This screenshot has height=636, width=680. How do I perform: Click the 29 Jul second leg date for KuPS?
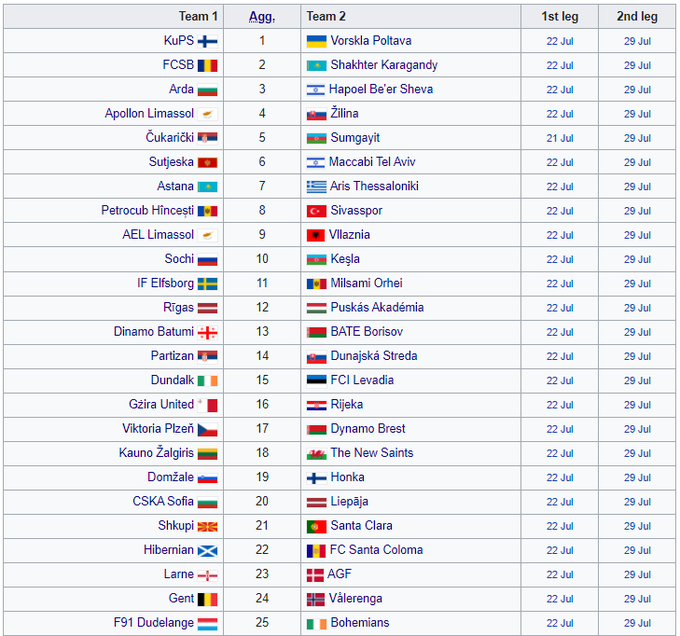click(x=637, y=41)
